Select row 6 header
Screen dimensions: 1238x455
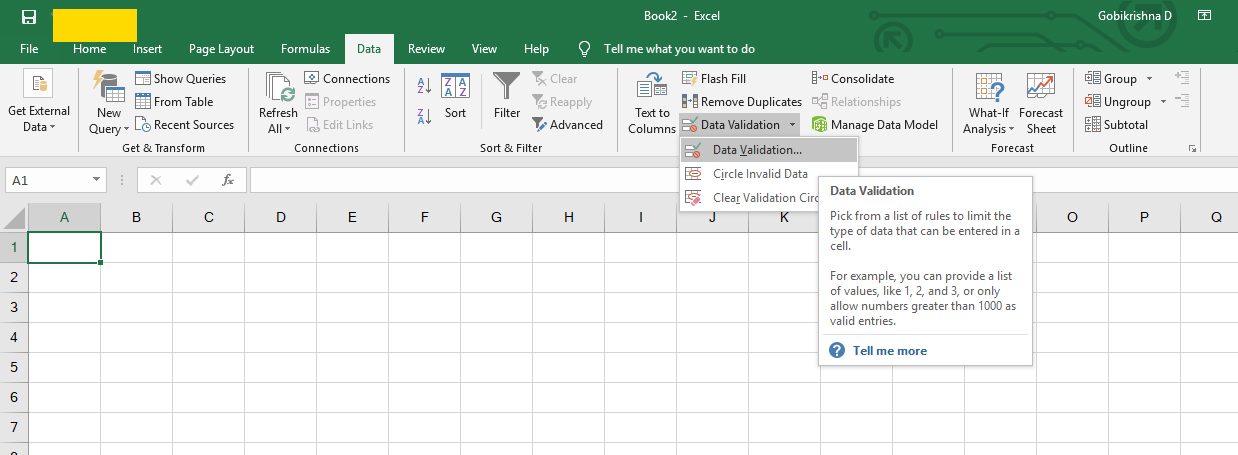(14, 397)
